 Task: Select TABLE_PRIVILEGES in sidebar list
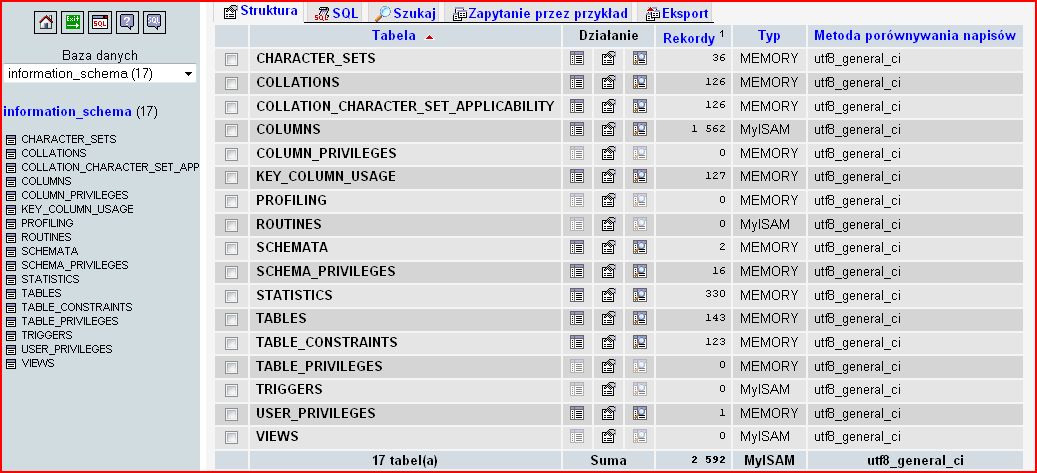[69, 321]
